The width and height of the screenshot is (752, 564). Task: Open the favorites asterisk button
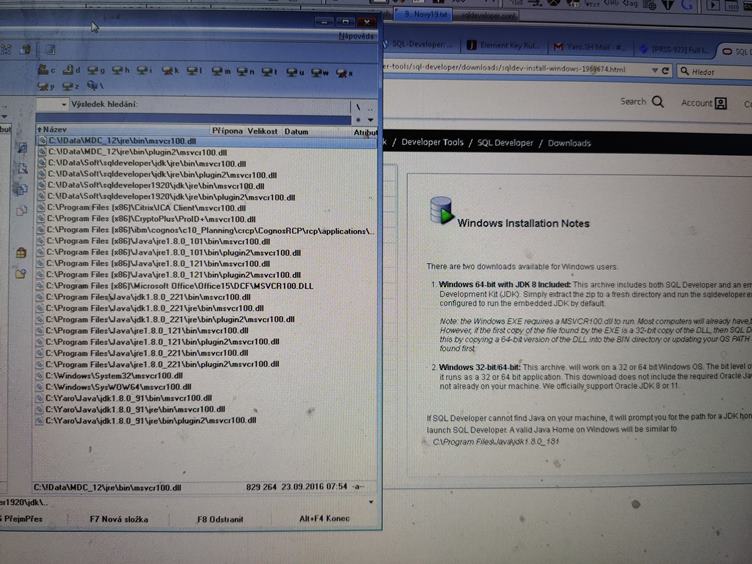click(358, 120)
